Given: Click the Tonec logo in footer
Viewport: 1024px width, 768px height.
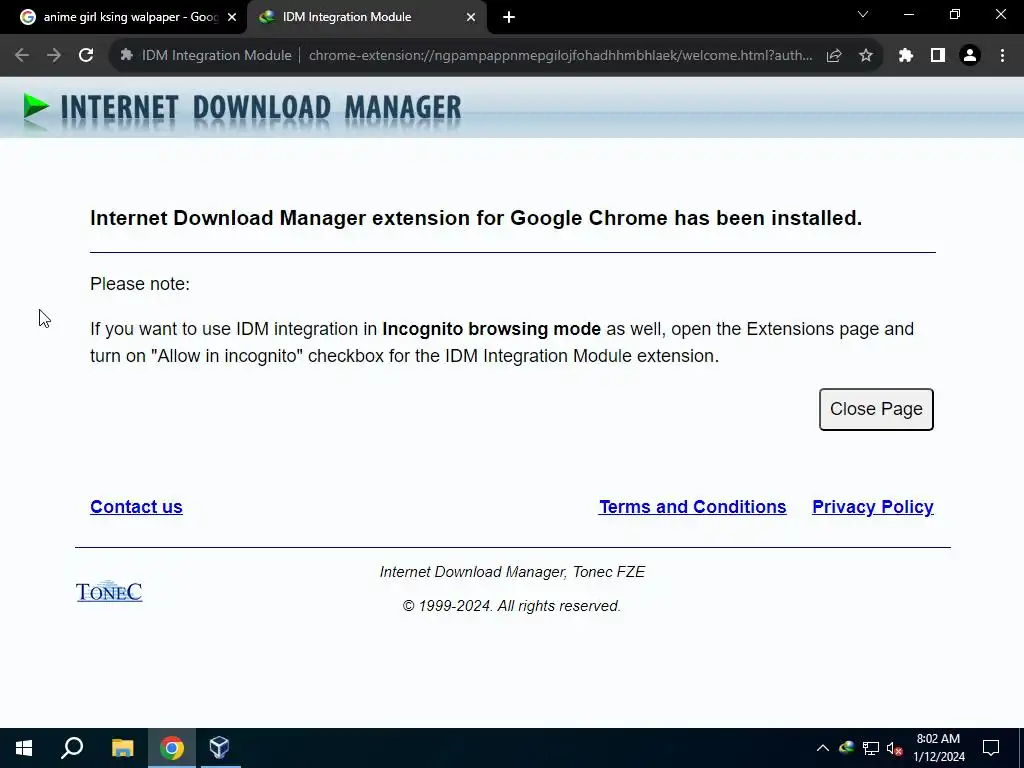Looking at the screenshot, I should point(109,591).
